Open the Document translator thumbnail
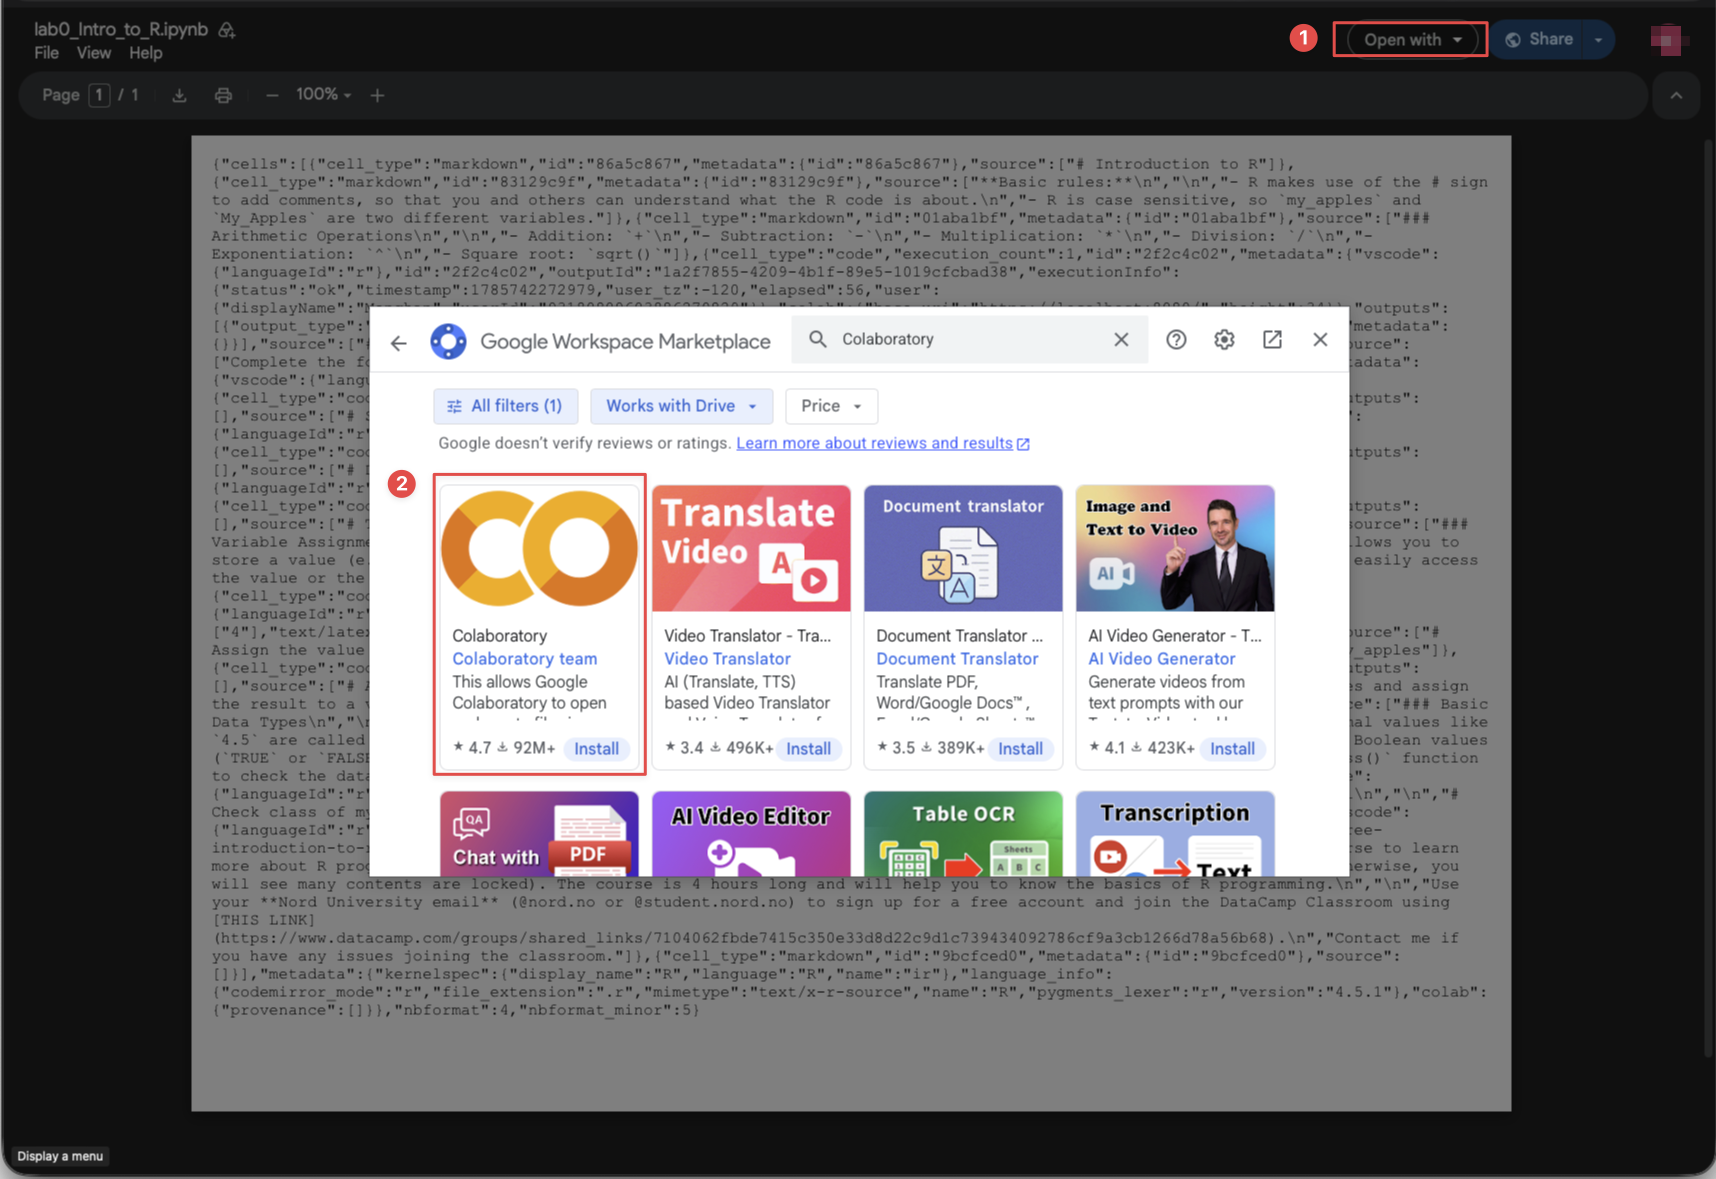1716x1179 pixels. [963, 548]
